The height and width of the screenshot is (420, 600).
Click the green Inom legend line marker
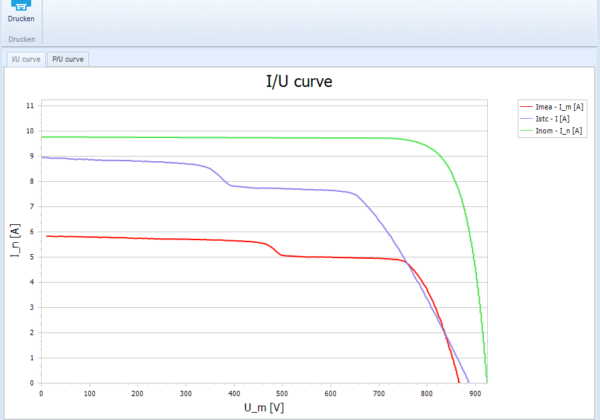tap(526, 131)
